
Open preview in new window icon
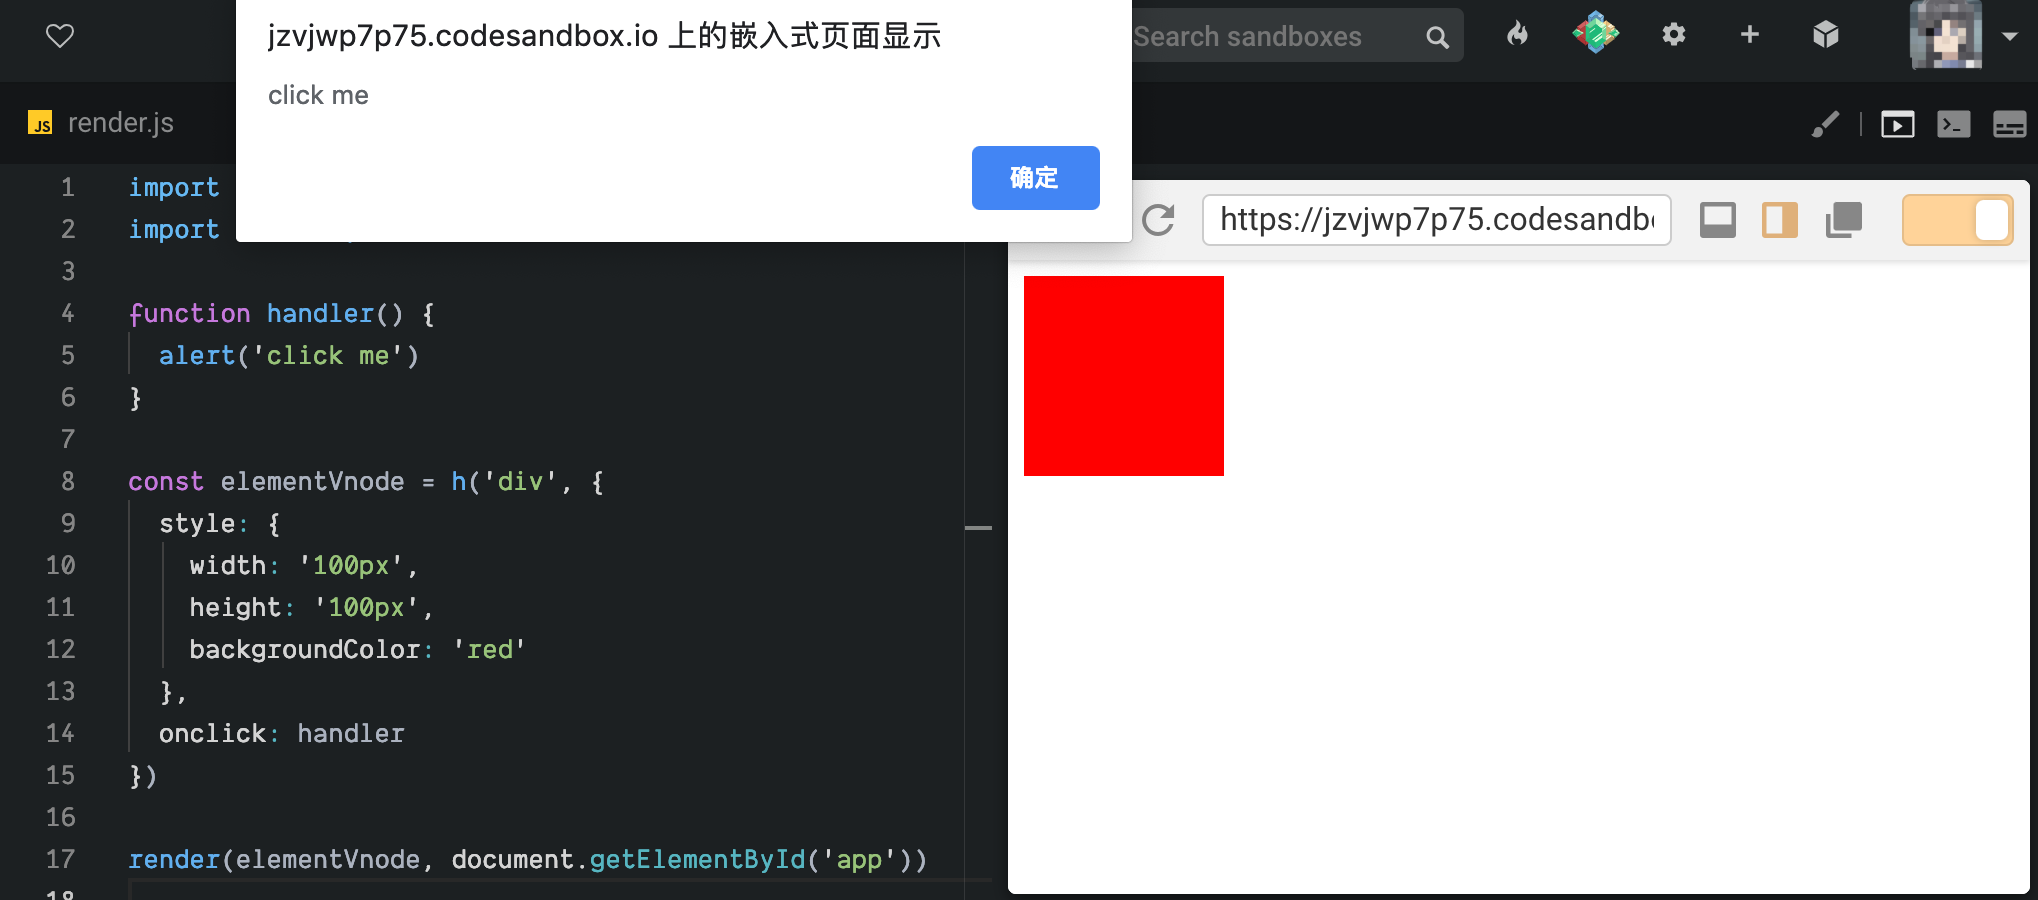(1843, 220)
